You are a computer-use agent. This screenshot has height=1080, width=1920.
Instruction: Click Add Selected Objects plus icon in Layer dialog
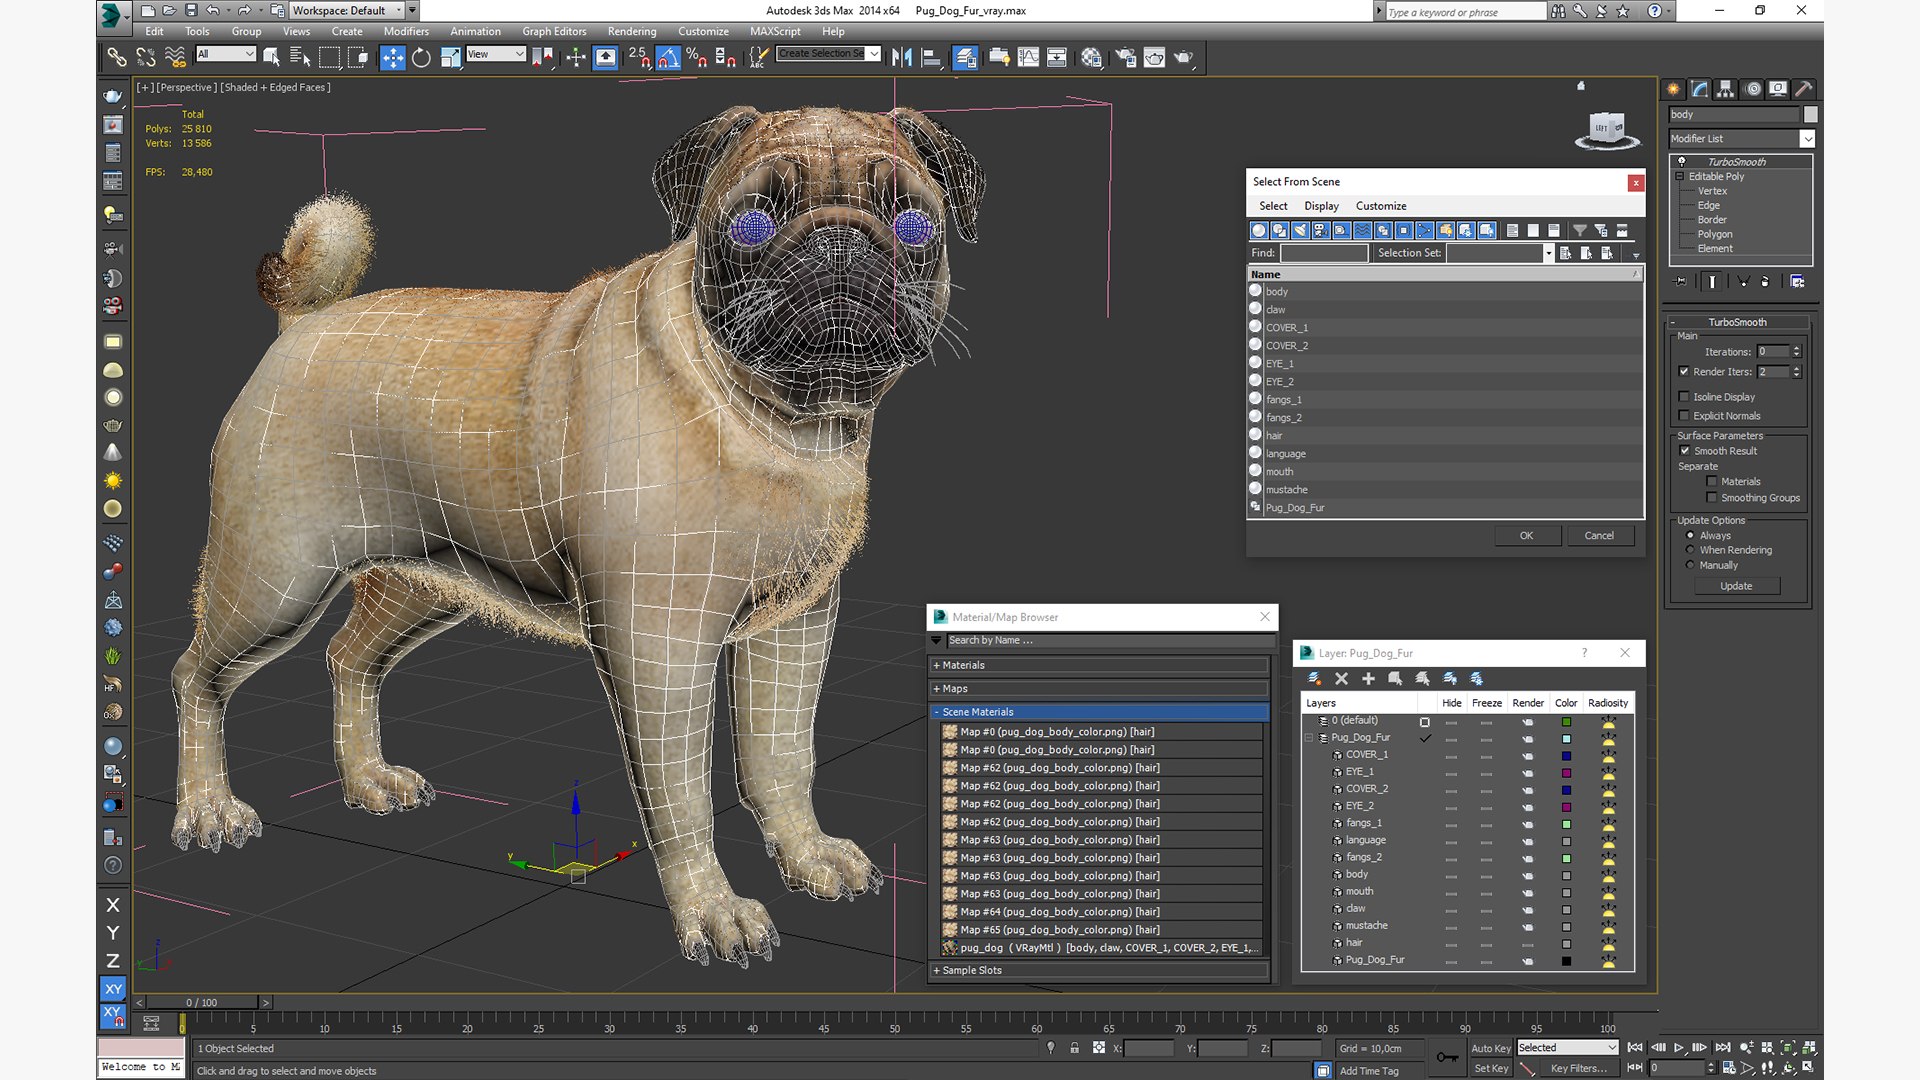pyautogui.click(x=1368, y=678)
